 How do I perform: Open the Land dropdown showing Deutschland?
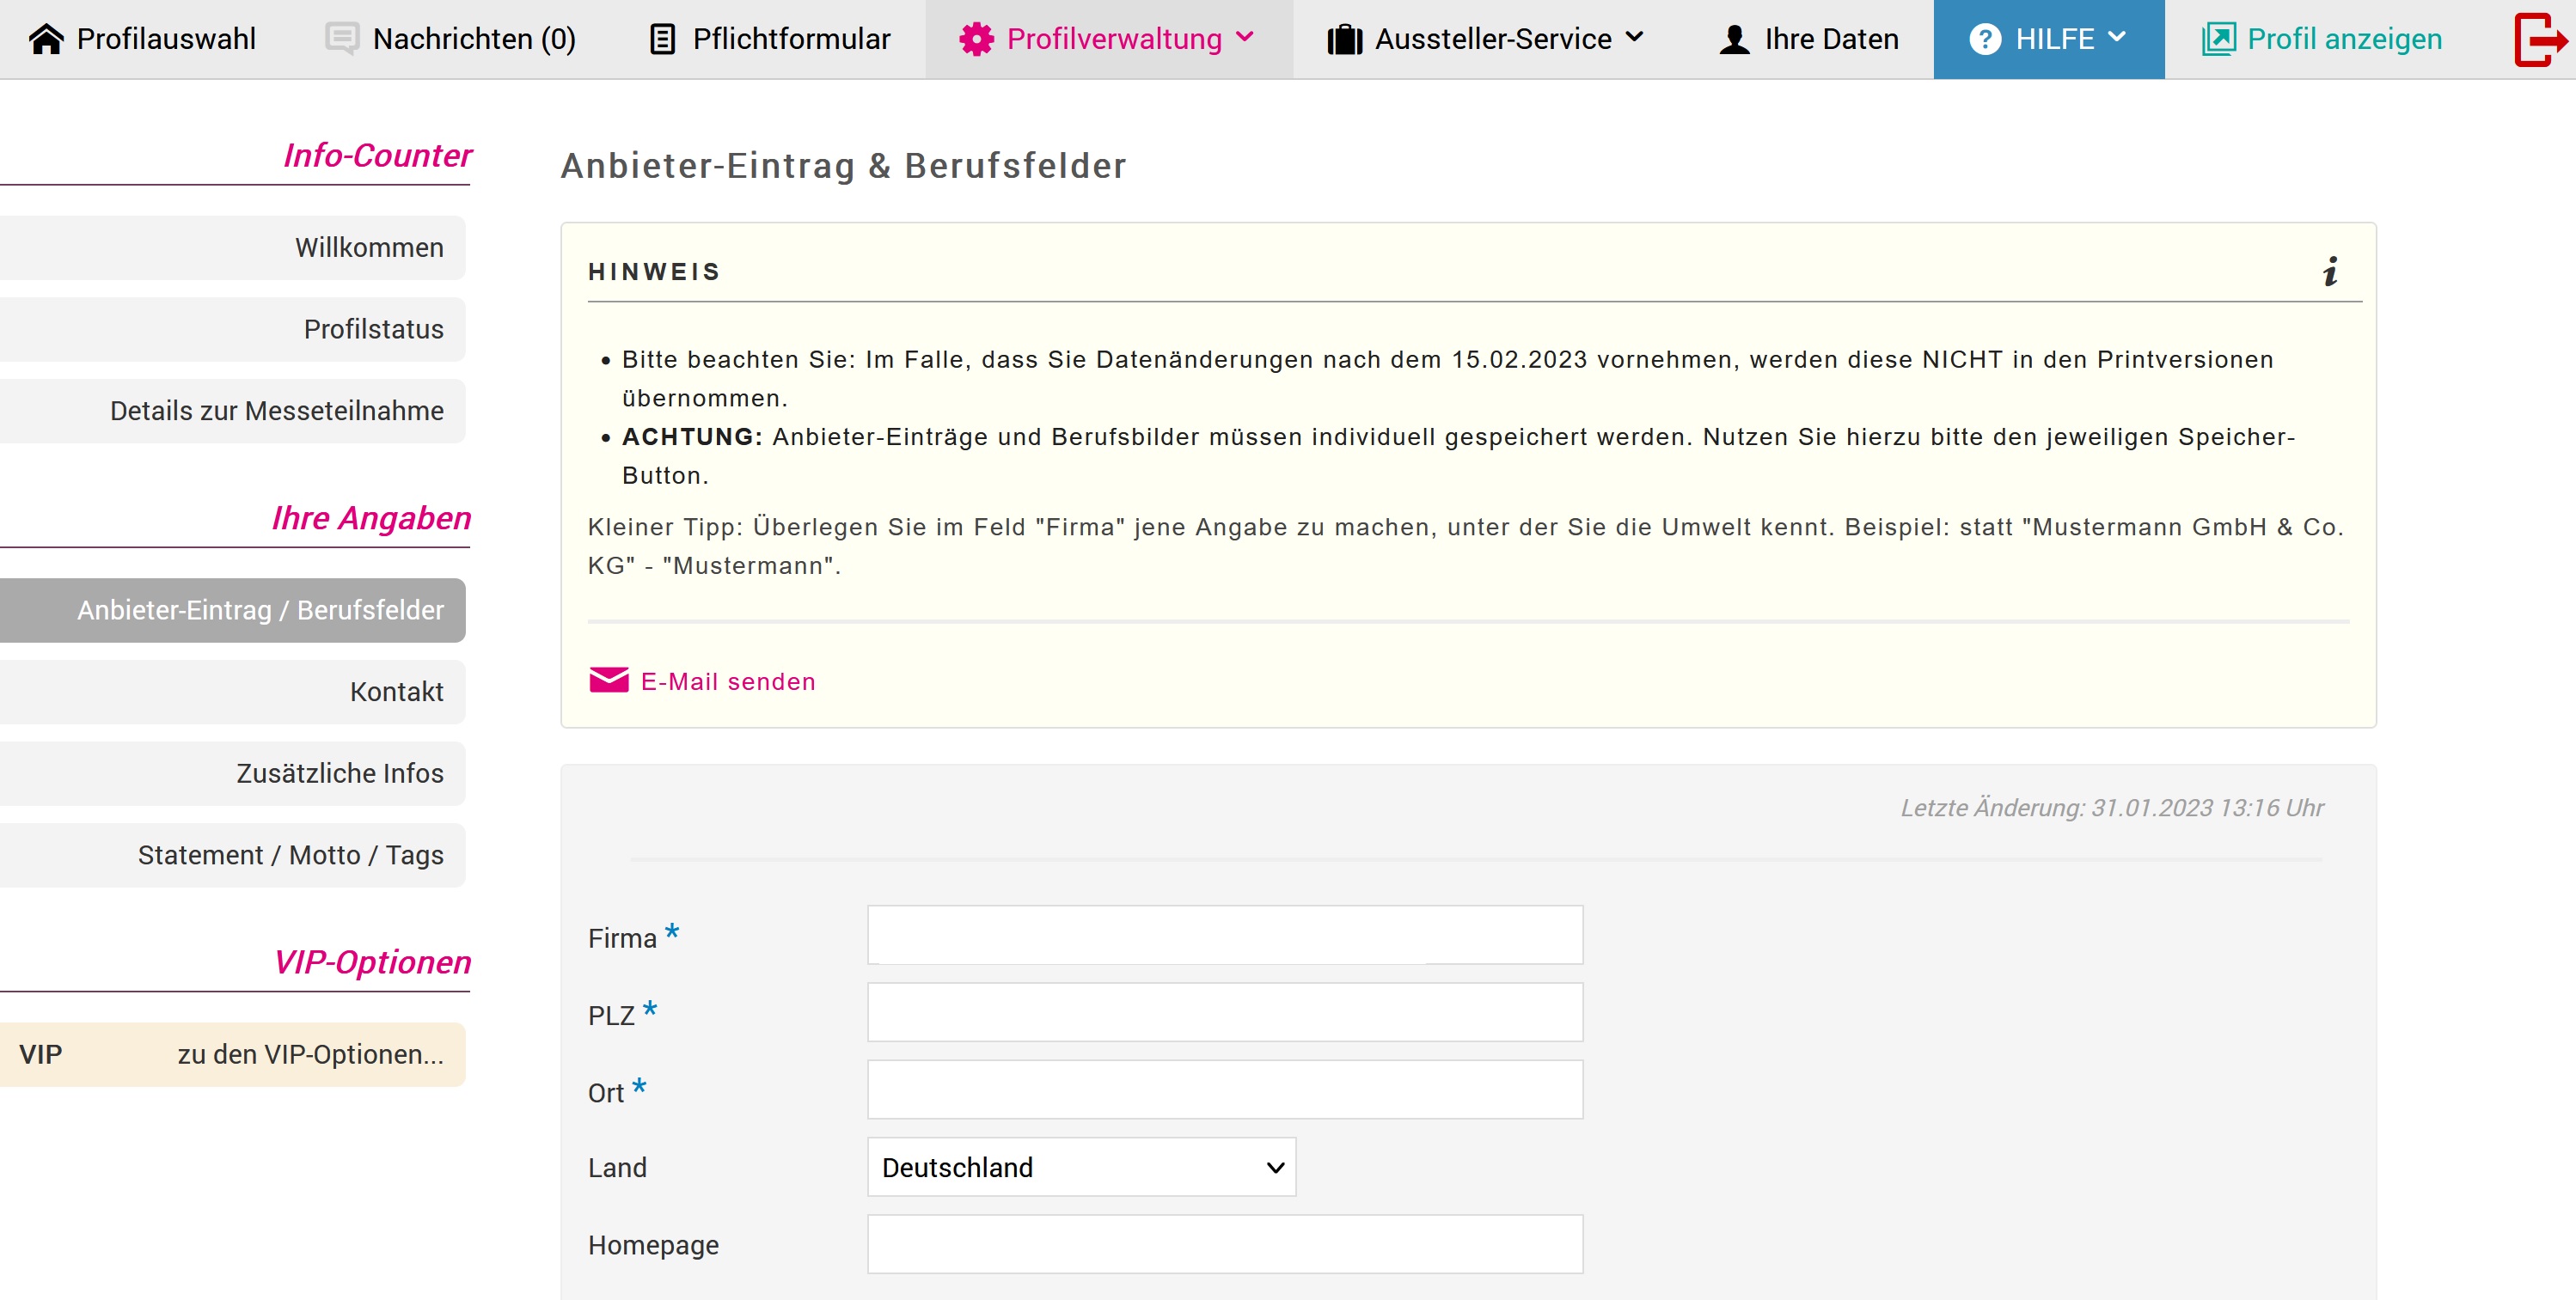(x=1081, y=1167)
